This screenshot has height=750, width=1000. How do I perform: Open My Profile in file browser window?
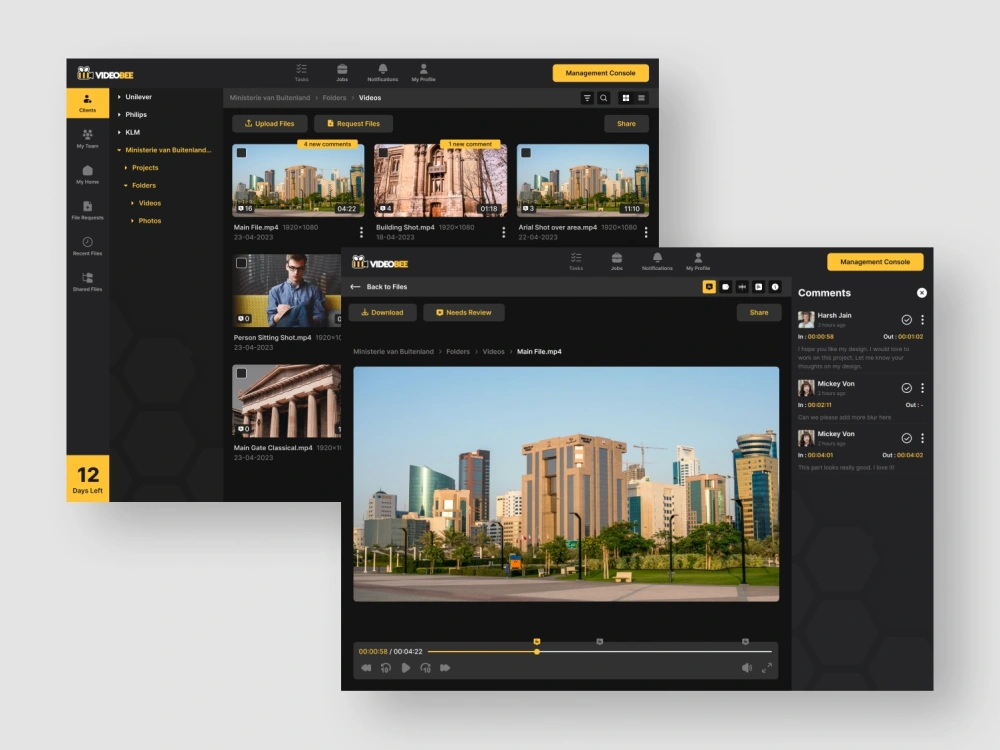click(423, 73)
